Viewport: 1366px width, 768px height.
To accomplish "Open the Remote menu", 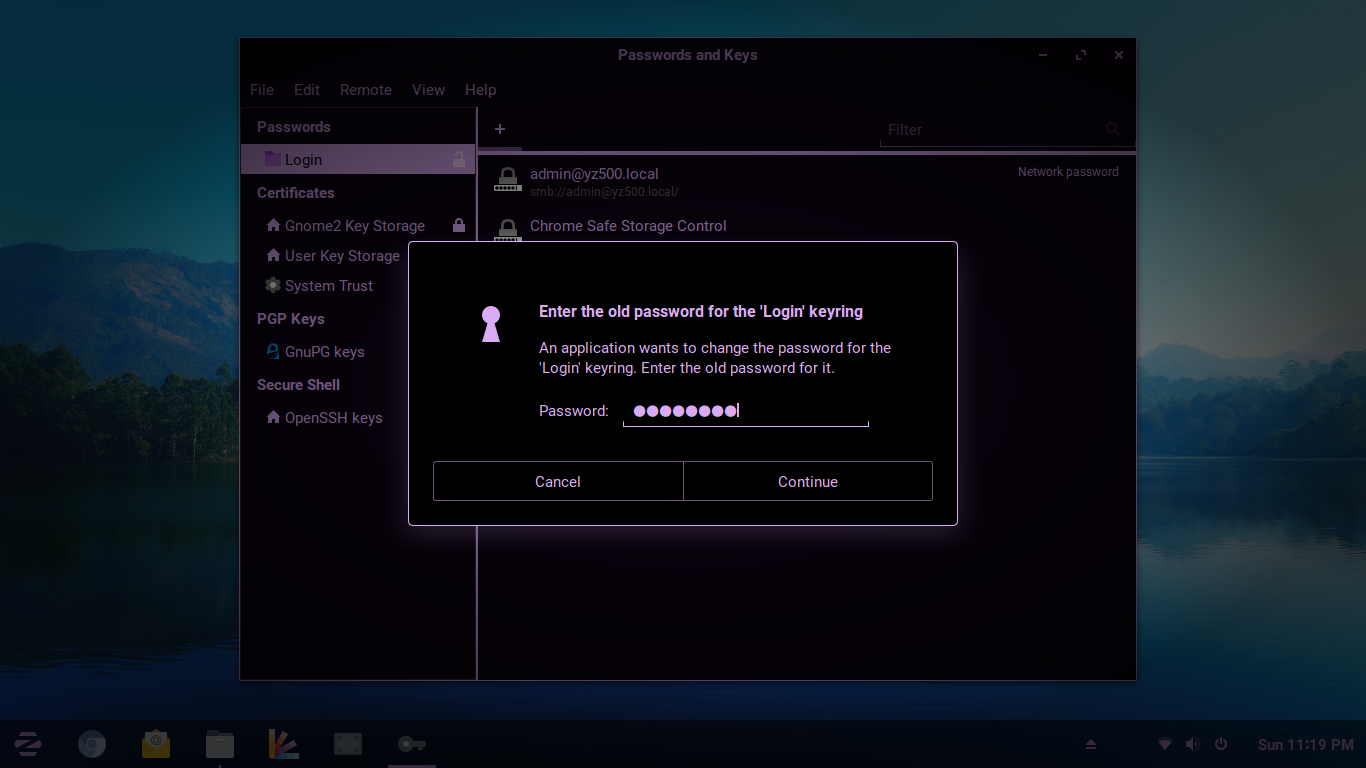I will point(365,90).
